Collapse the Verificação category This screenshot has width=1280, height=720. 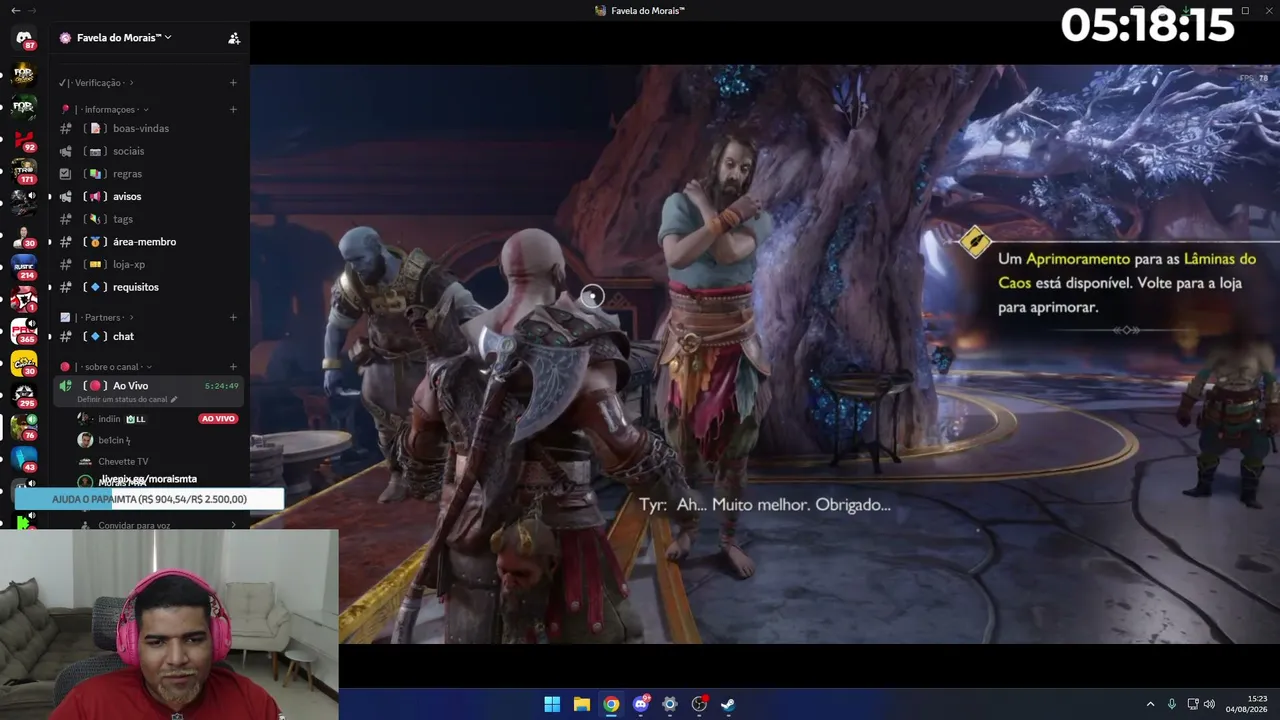tap(96, 83)
